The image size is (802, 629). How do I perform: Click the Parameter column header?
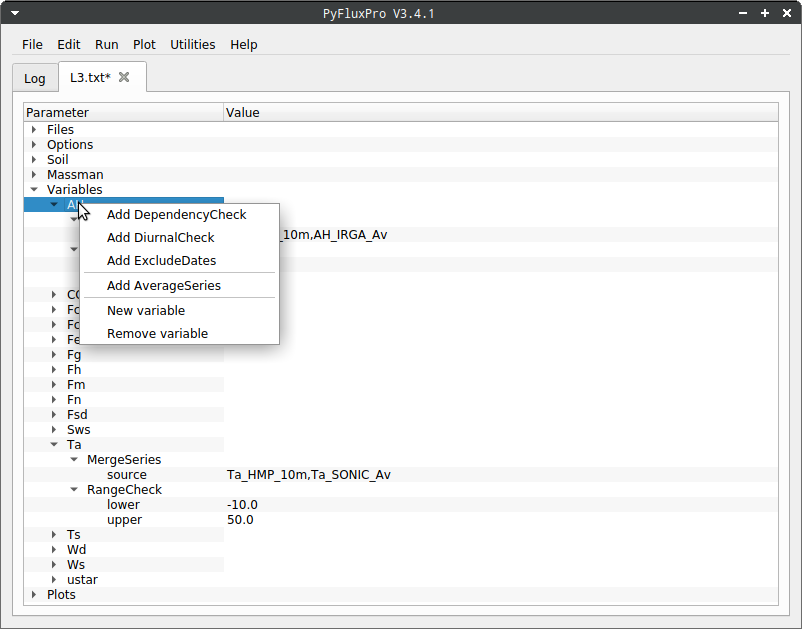124,112
